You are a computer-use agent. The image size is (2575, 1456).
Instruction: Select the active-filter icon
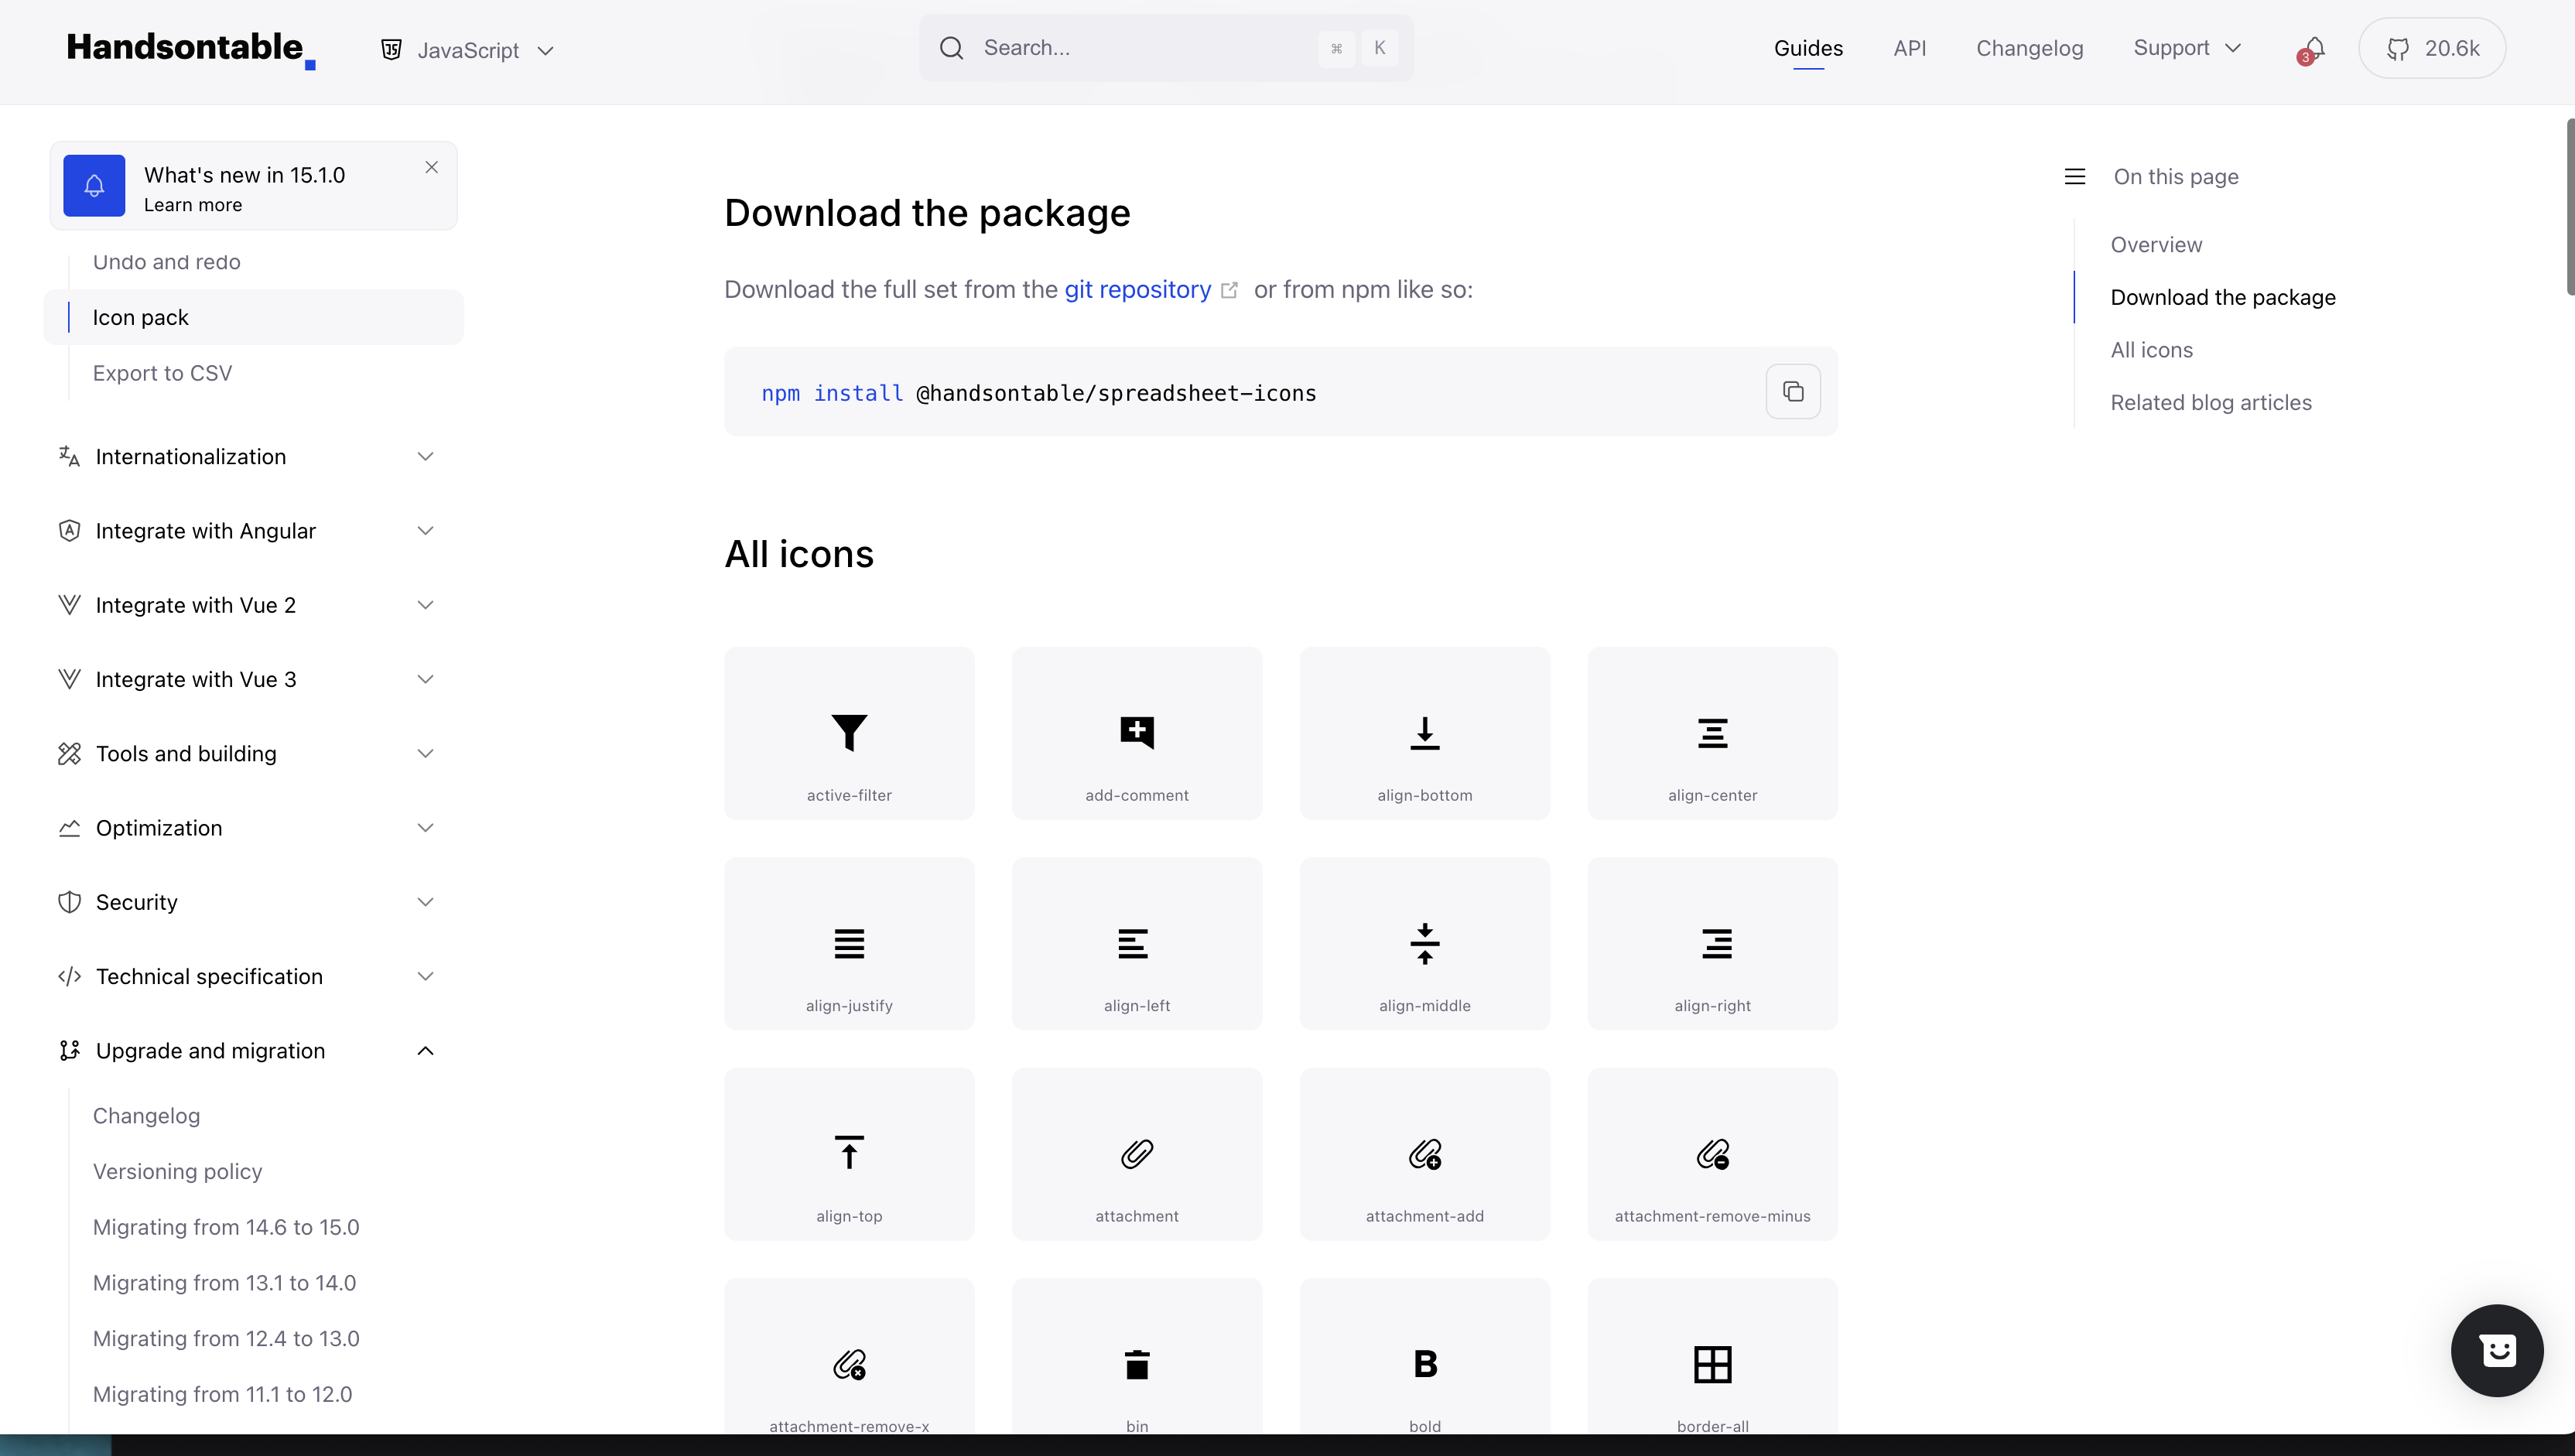tap(849, 733)
